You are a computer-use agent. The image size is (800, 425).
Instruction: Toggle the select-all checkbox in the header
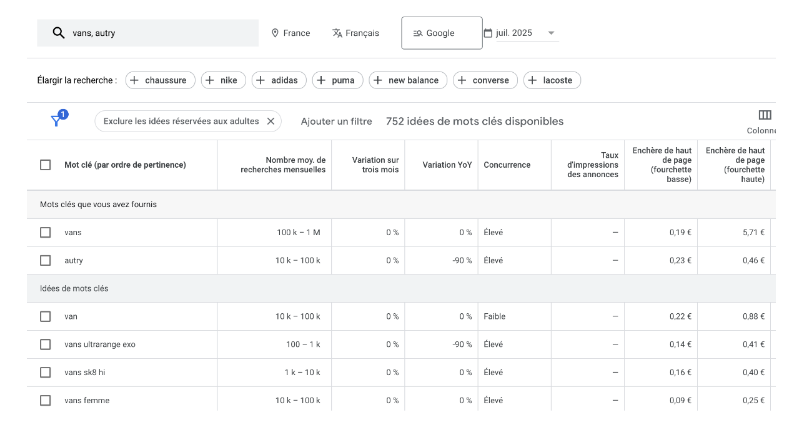[x=45, y=165]
